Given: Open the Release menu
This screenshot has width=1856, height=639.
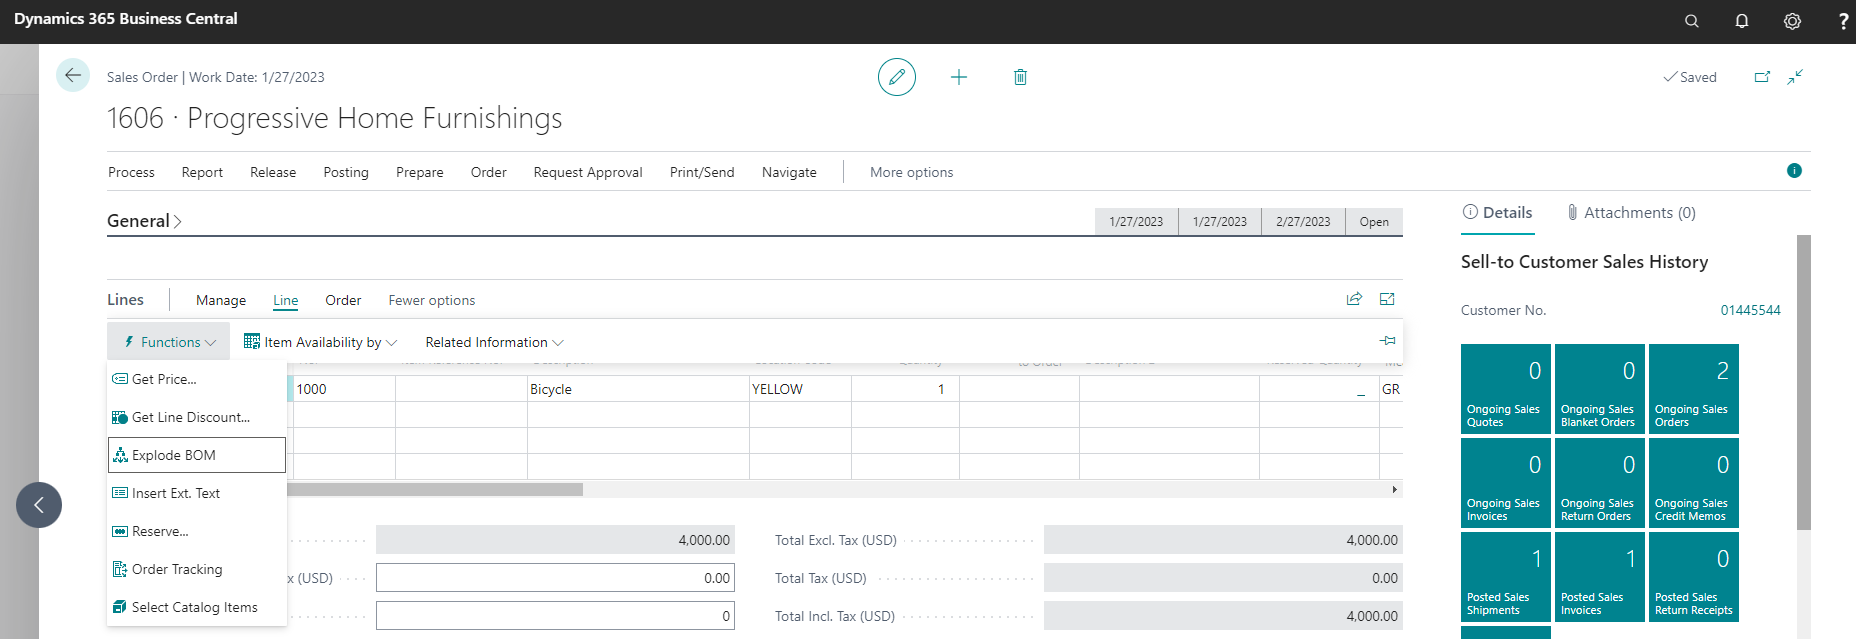Looking at the screenshot, I should [x=273, y=172].
